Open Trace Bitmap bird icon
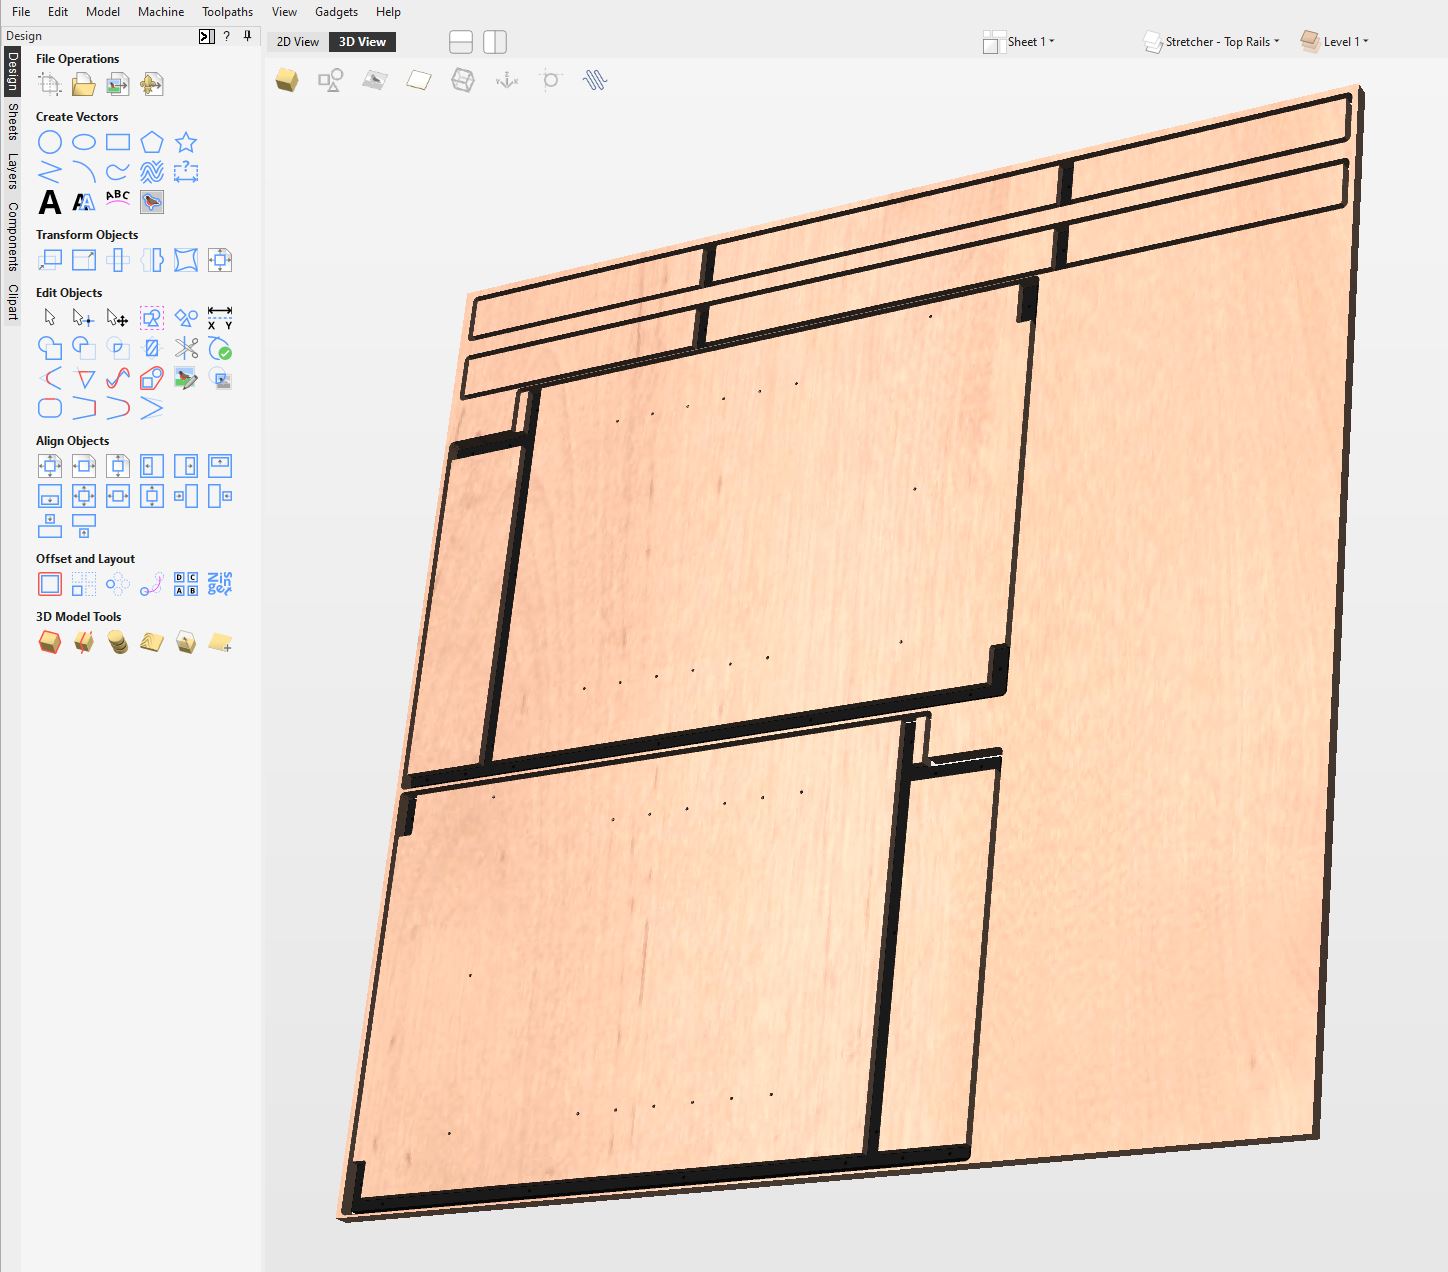1448x1272 pixels. pos(152,202)
